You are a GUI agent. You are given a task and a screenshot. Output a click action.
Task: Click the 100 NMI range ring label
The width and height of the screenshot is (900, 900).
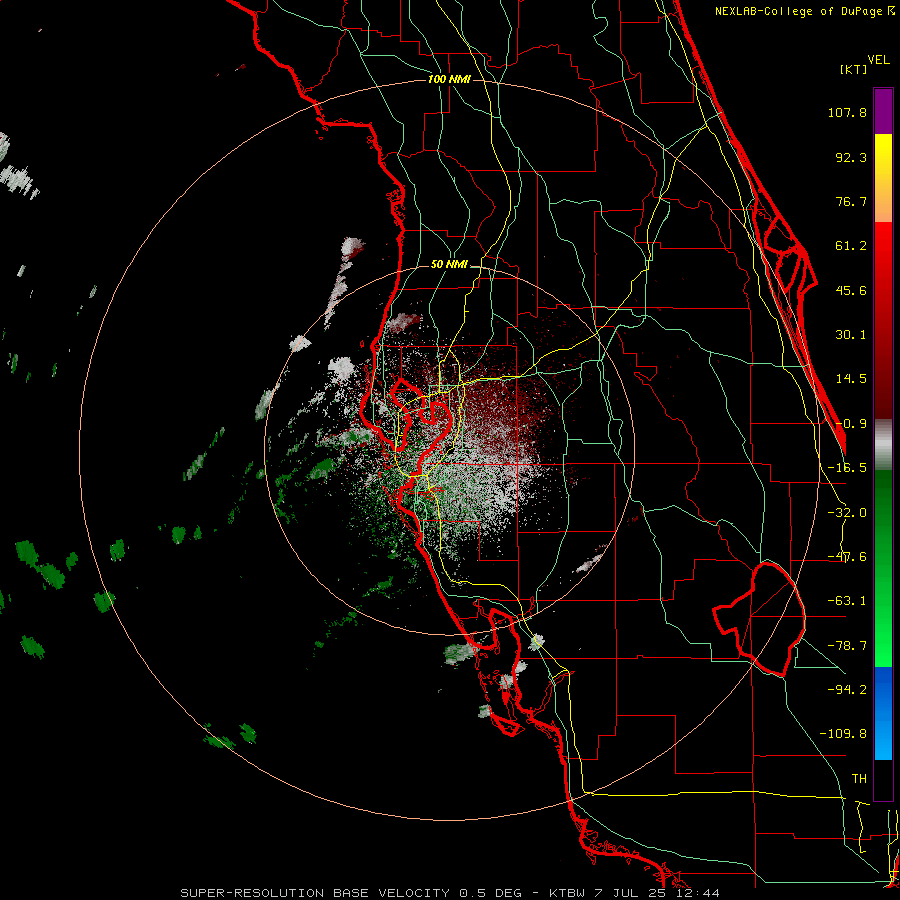[449, 79]
